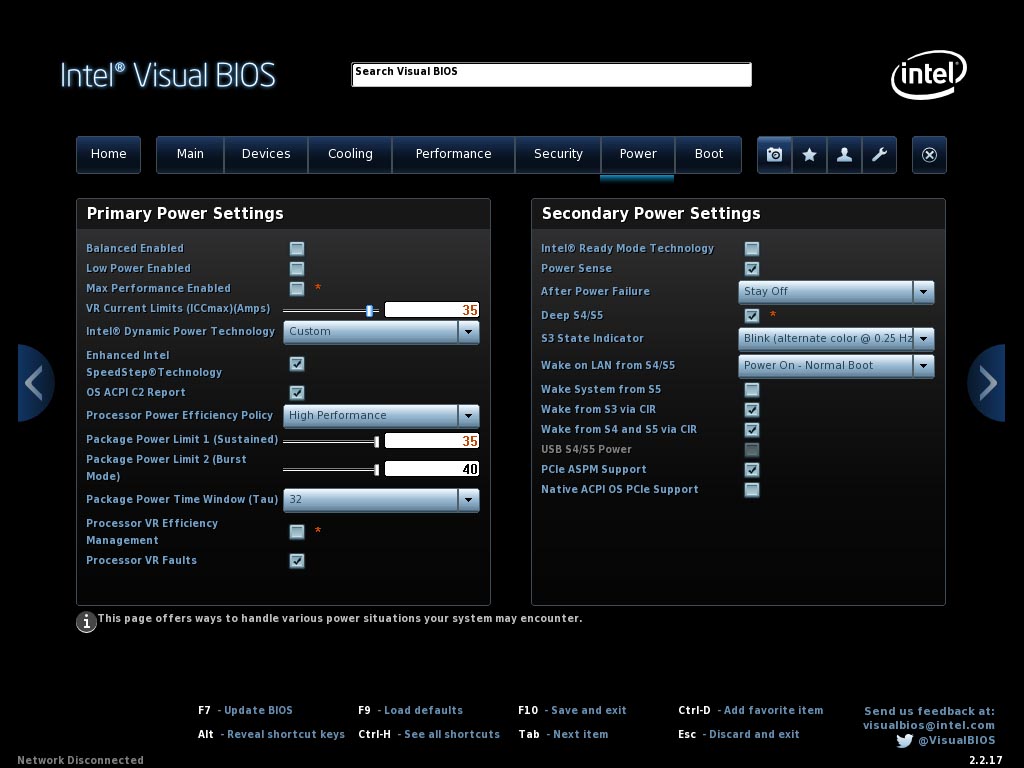This screenshot has width=1024, height=768.
Task: Click F7 Update BIOS shortcut
Action: tap(246, 711)
